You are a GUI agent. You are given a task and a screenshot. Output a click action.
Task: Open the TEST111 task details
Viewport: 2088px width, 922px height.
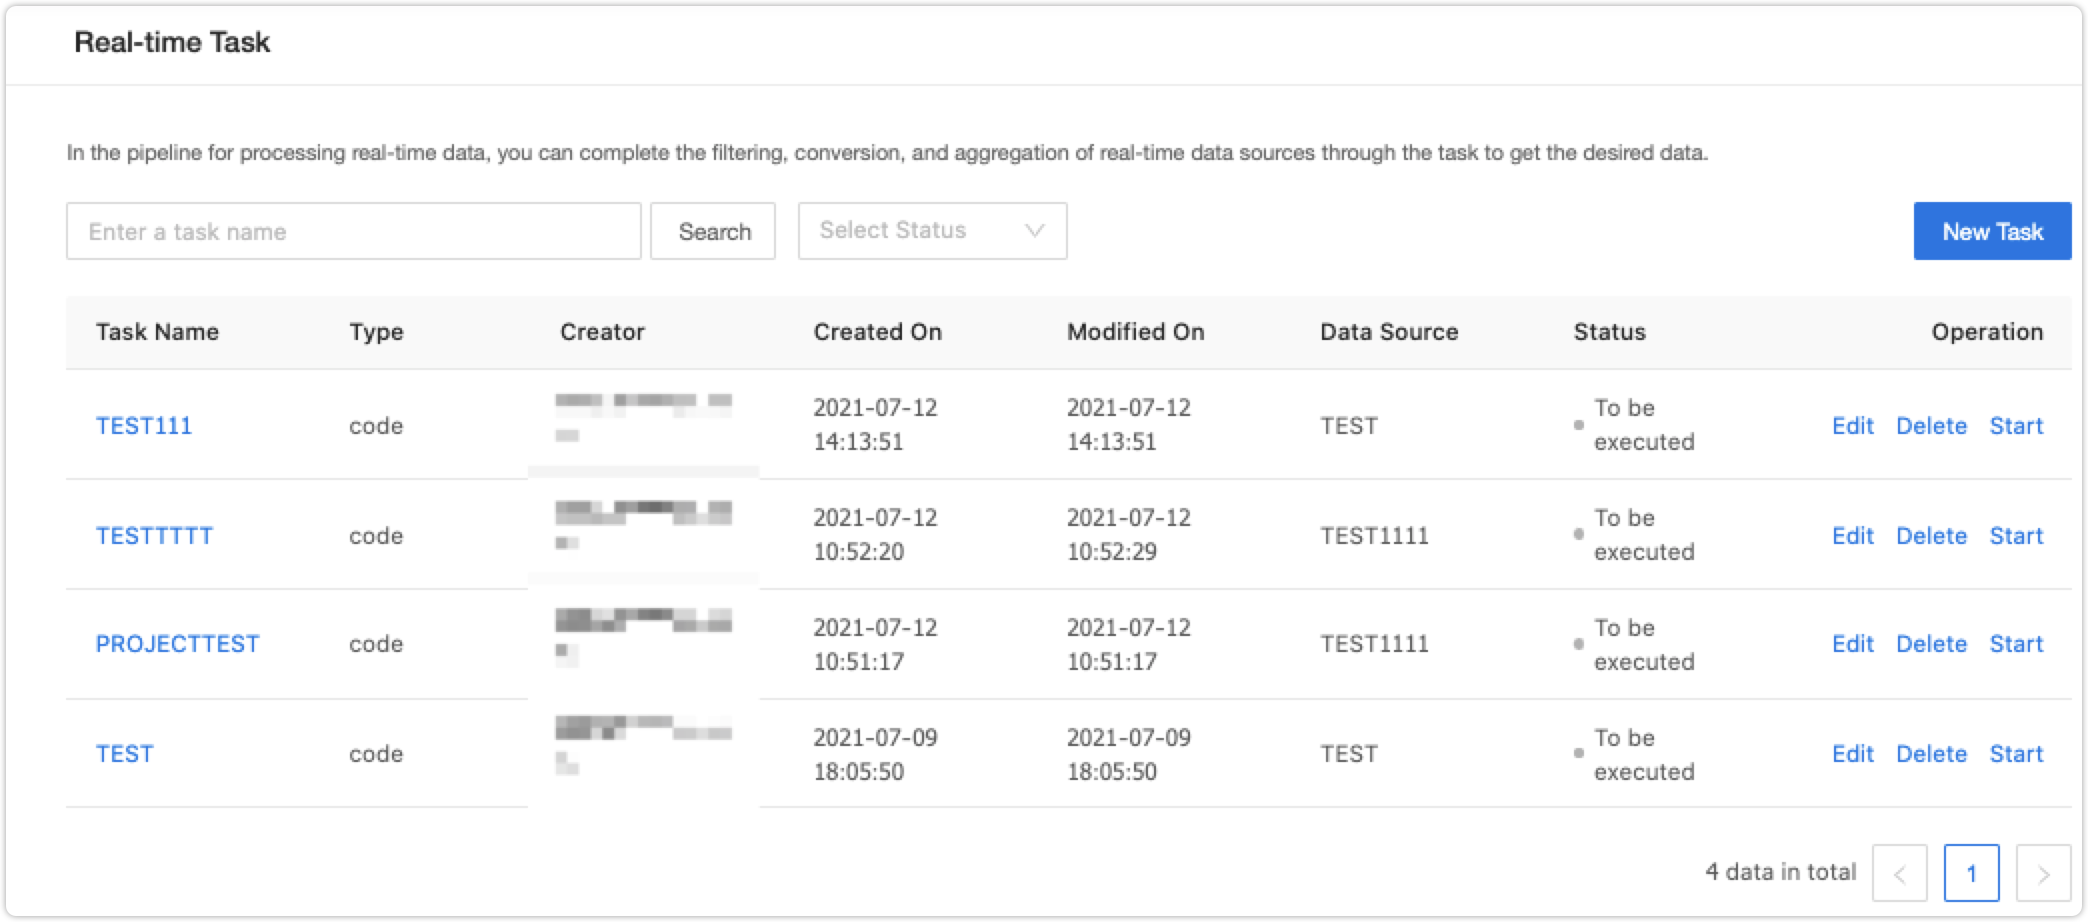[x=145, y=425]
